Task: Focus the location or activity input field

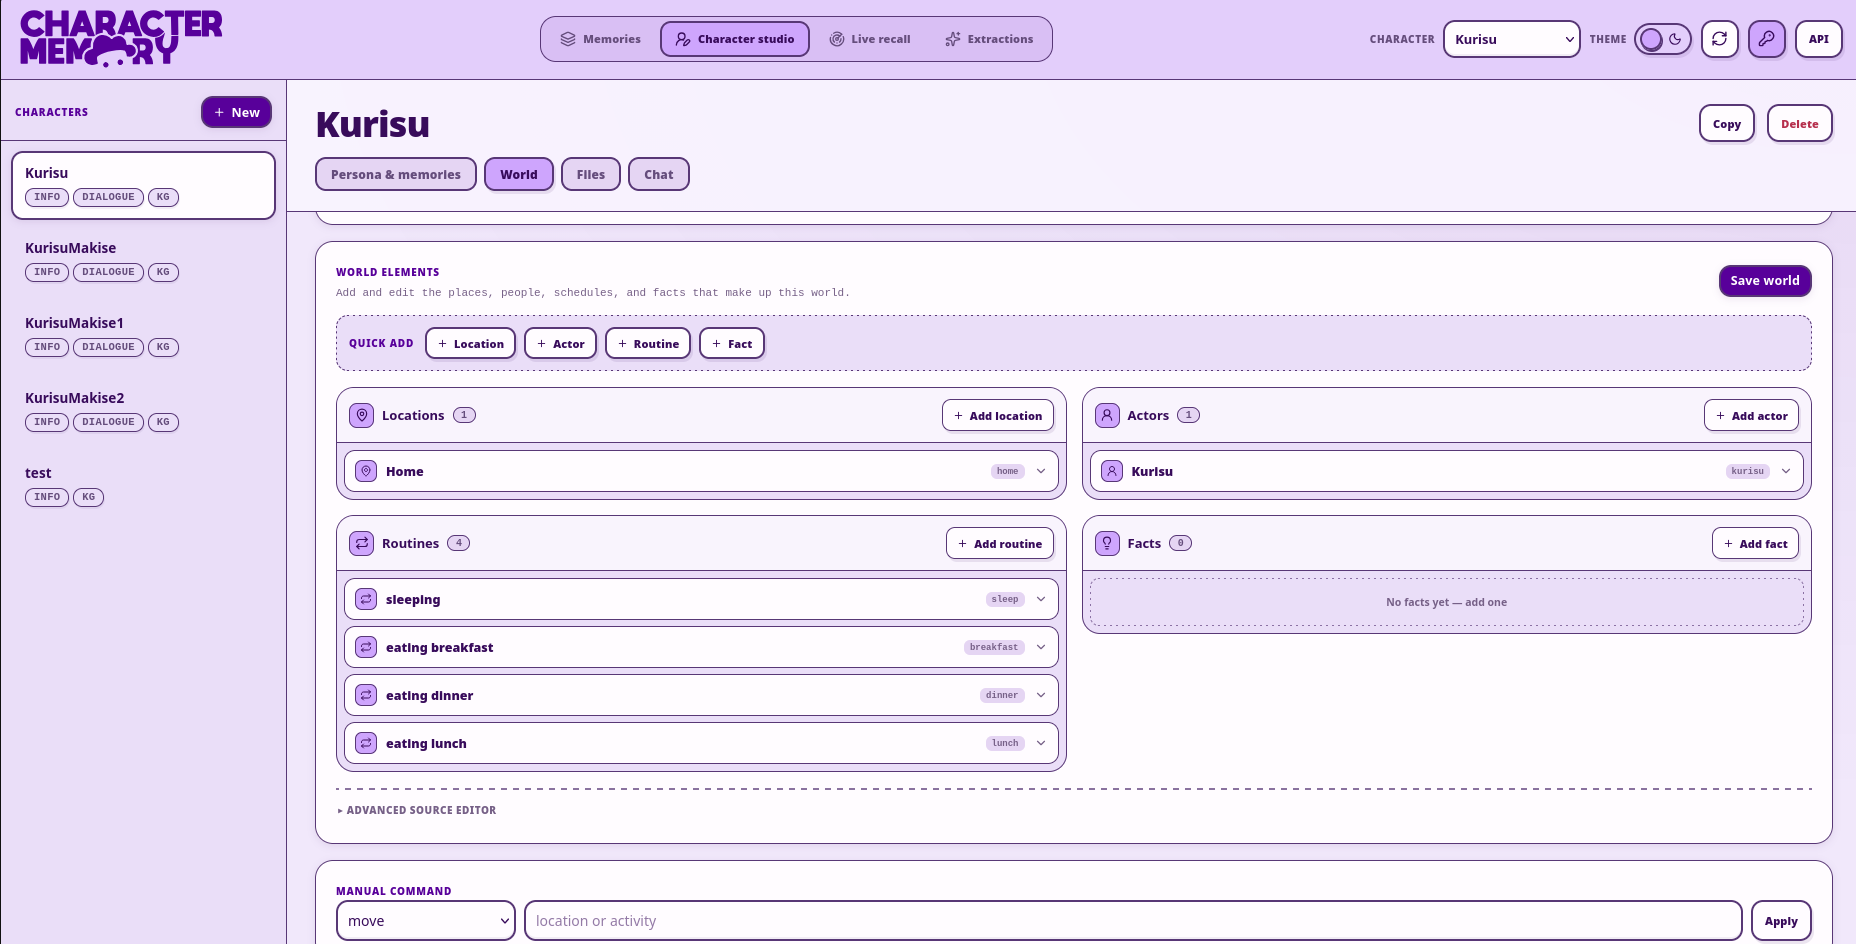Action: pos(1133,921)
